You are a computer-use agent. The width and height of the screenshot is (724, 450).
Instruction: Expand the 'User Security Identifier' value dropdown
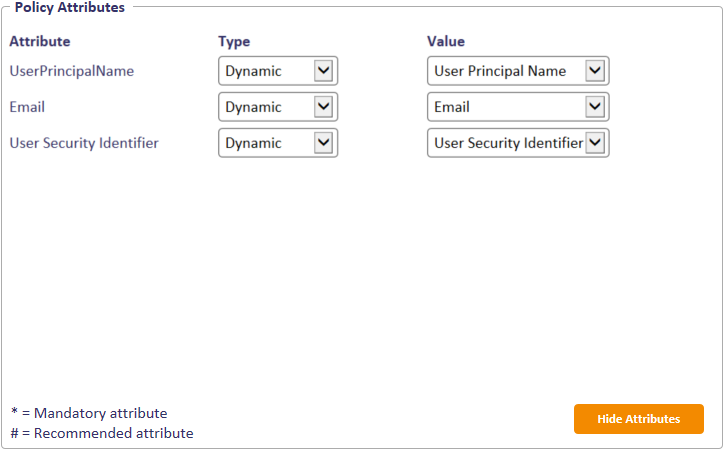coord(517,143)
